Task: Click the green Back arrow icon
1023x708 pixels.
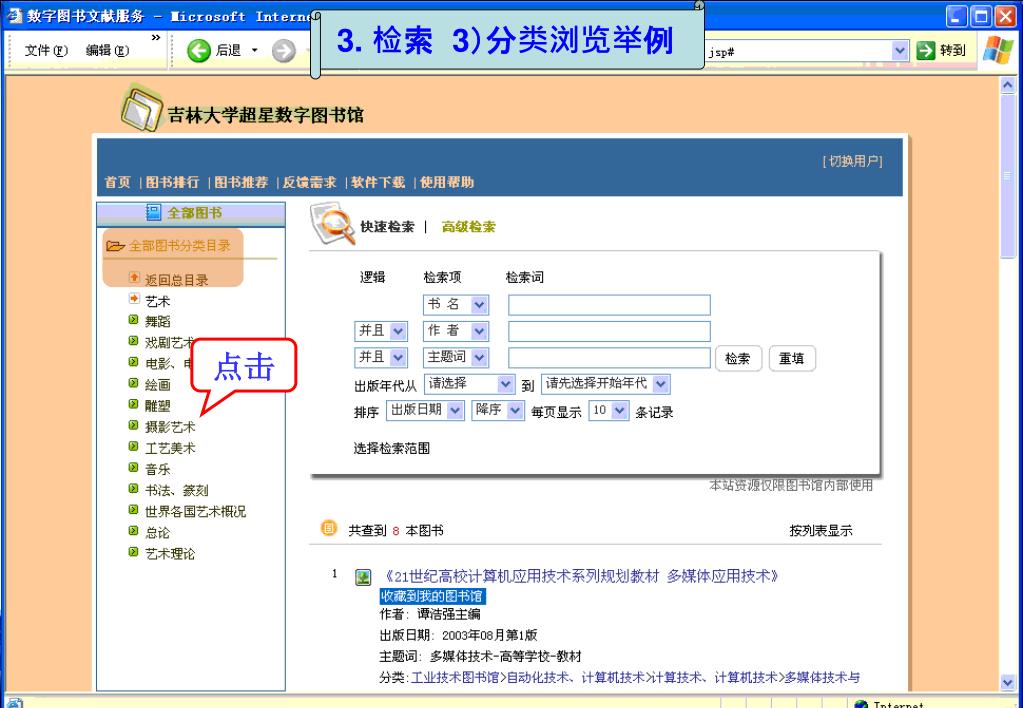Action: coord(198,50)
